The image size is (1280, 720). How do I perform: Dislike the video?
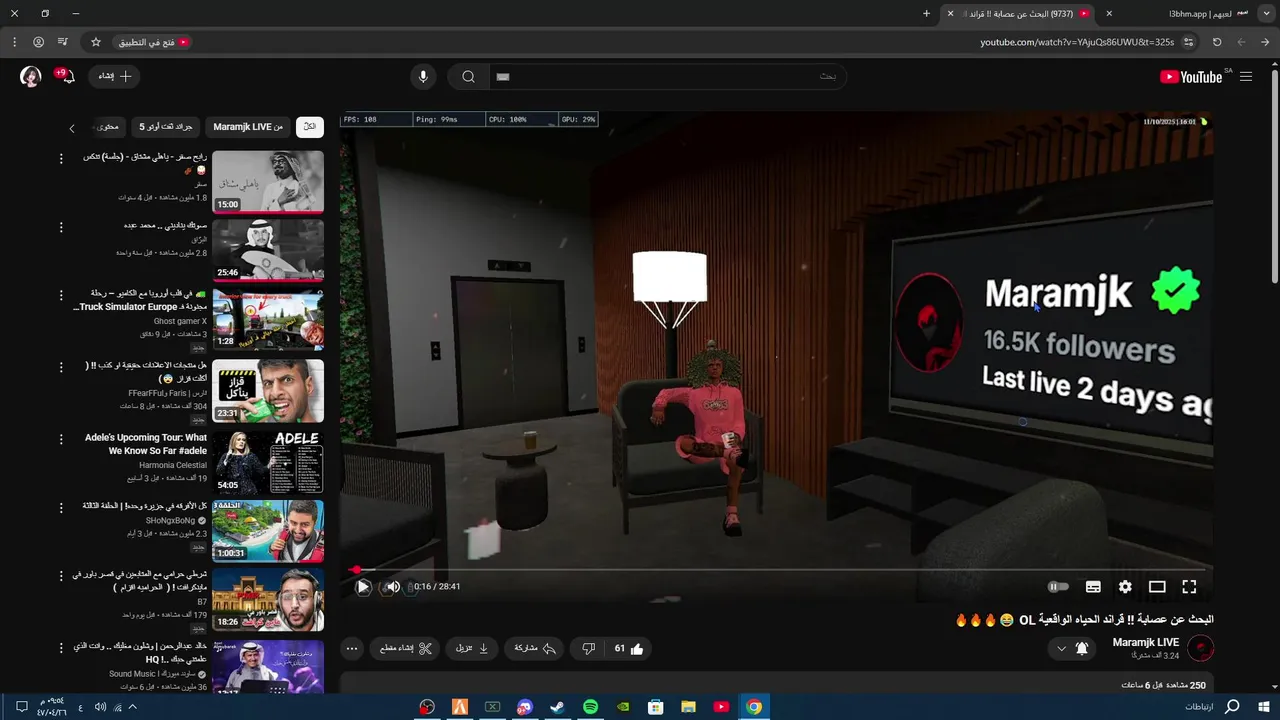pyautogui.click(x=589, y=648)
